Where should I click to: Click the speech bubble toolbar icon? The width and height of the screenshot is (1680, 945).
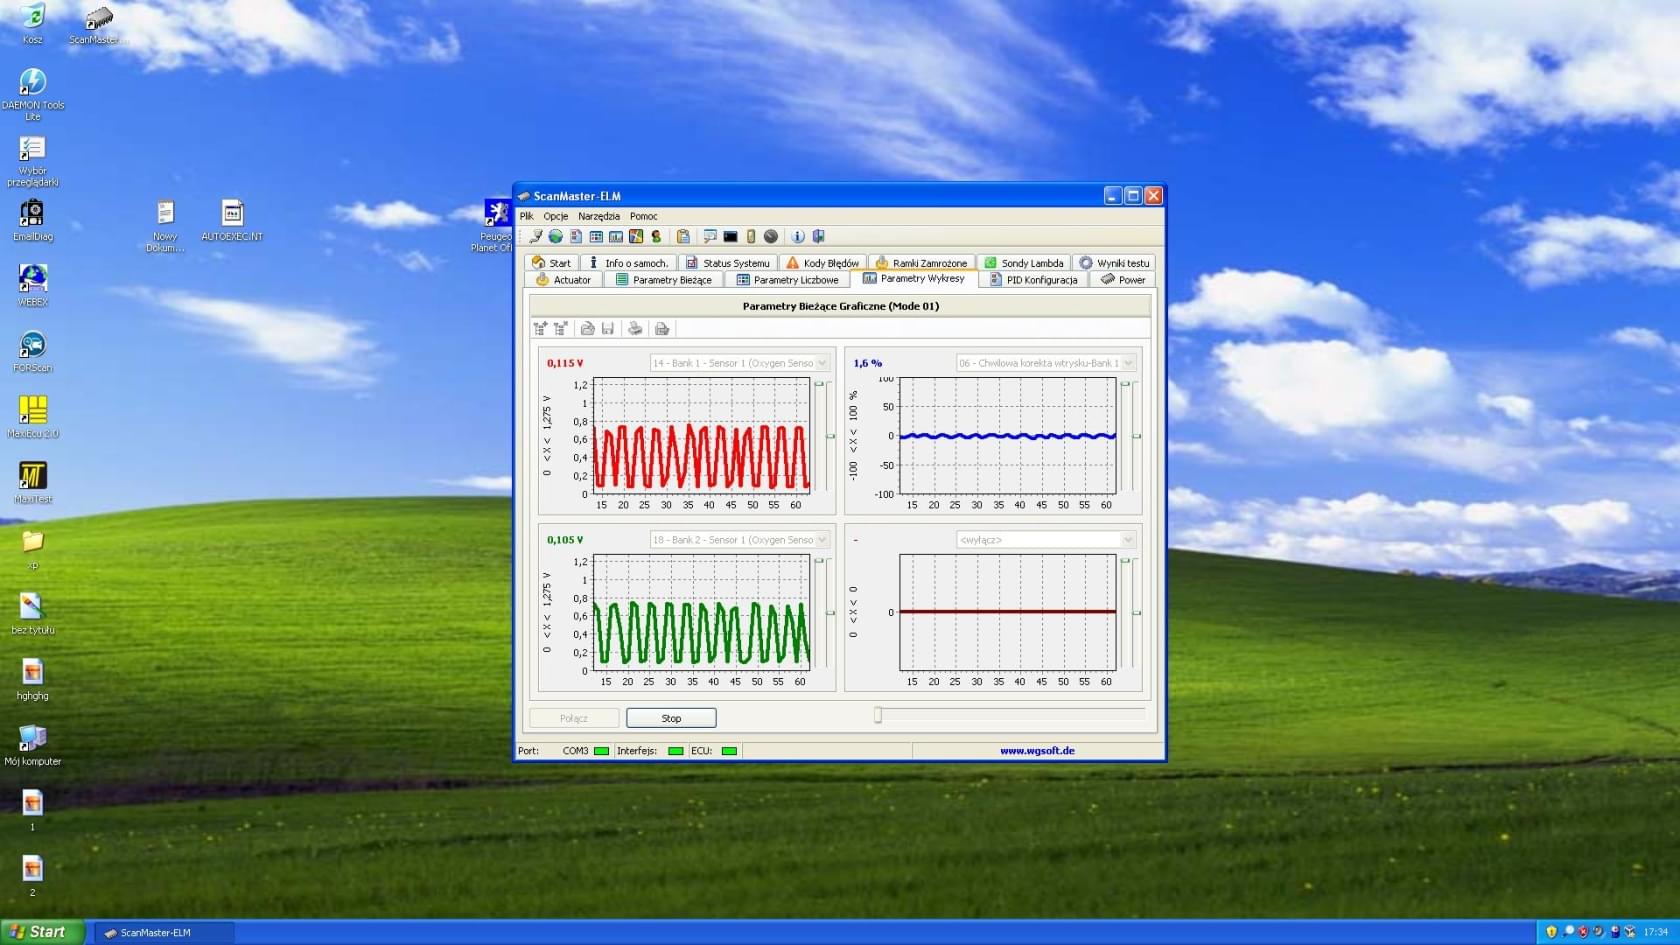(710, 237)
